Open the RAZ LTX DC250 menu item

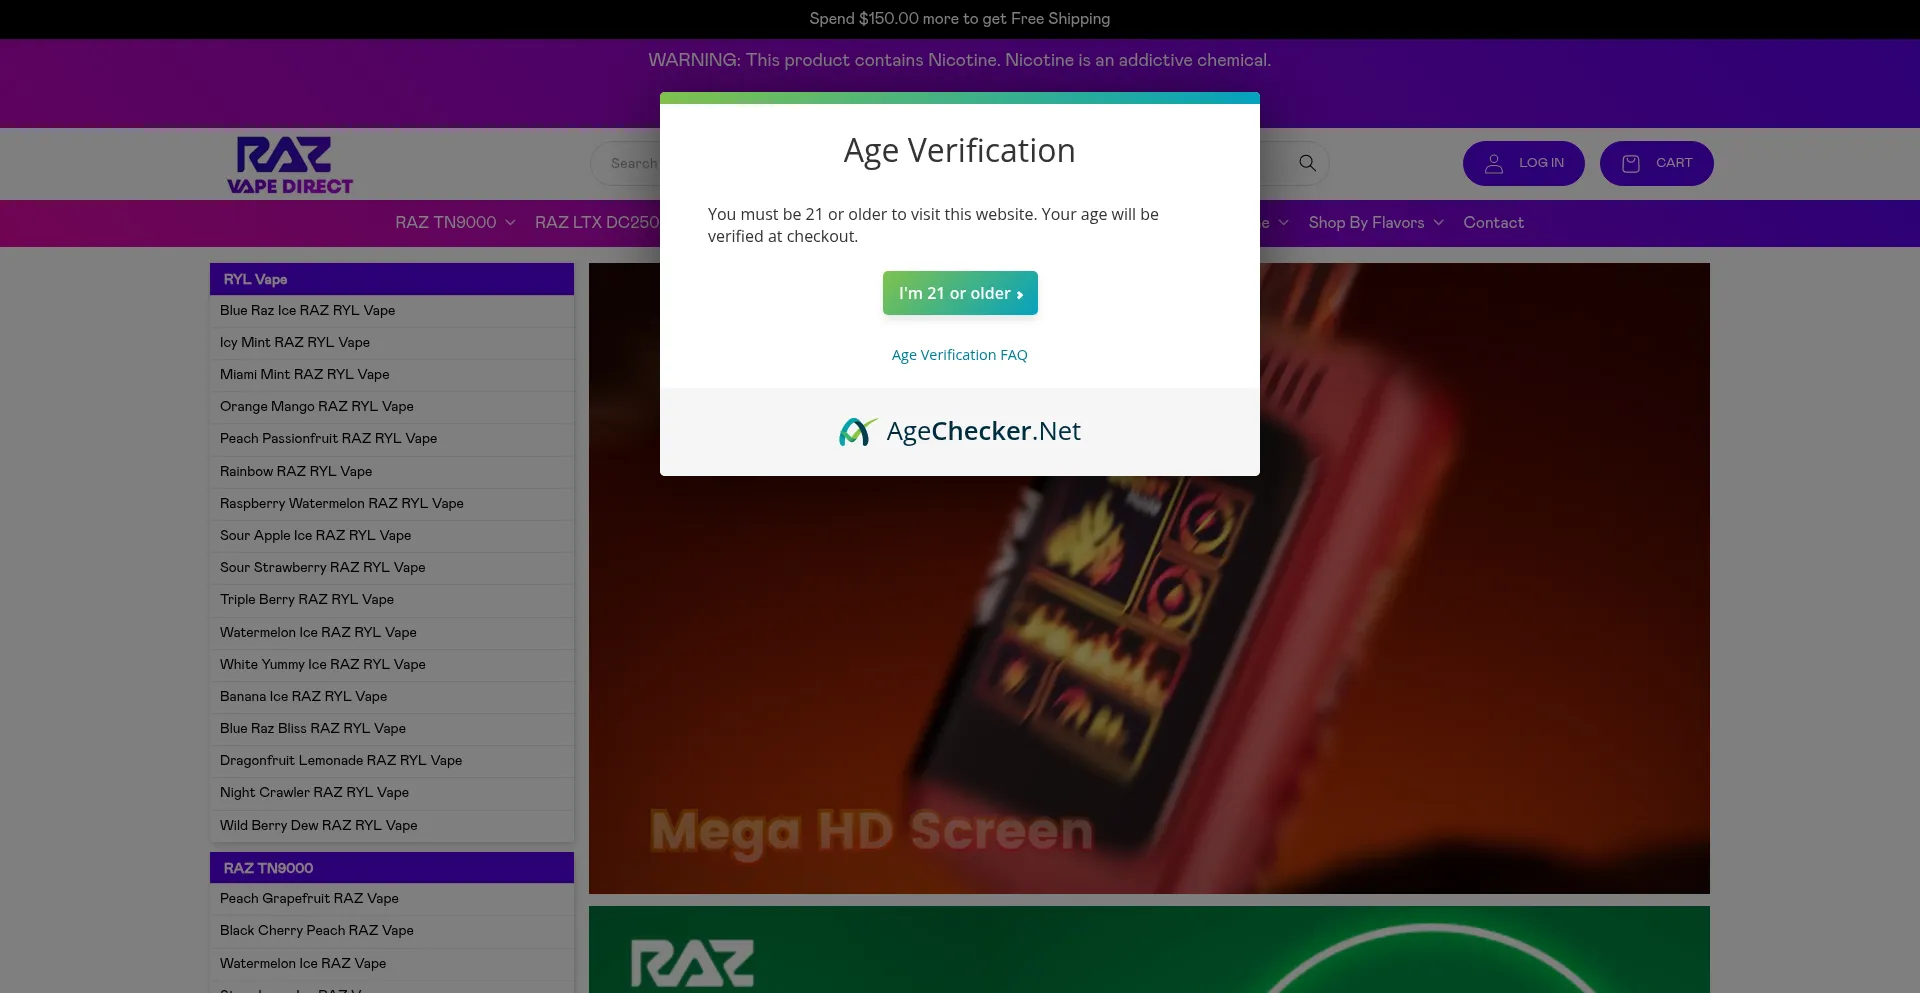point(597,222)
